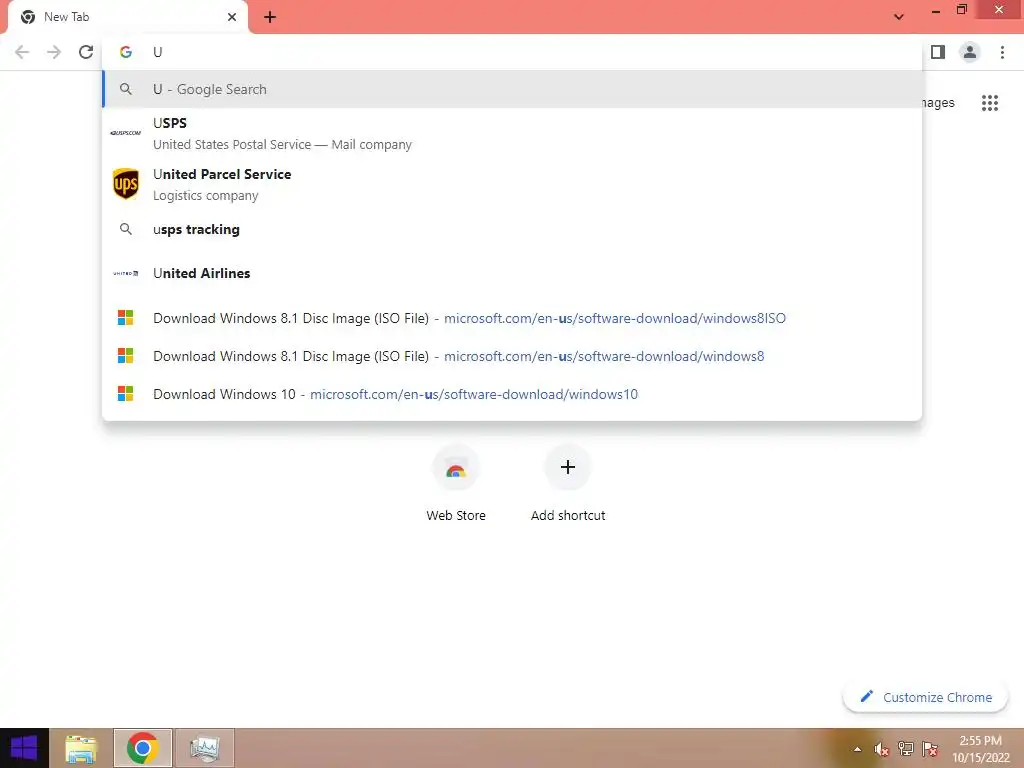Open a new tab with the plus button
The width and height of the screenshot is (1024, 768).
[270, 17]
